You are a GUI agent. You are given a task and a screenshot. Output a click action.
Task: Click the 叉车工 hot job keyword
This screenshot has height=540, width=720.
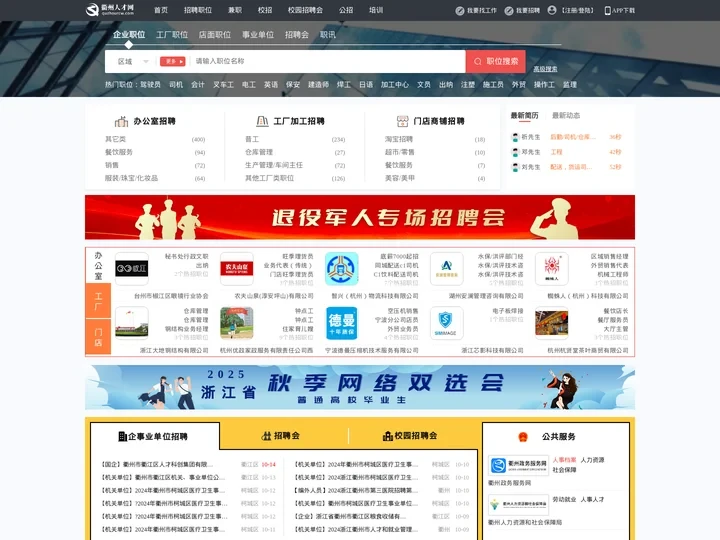223,84
